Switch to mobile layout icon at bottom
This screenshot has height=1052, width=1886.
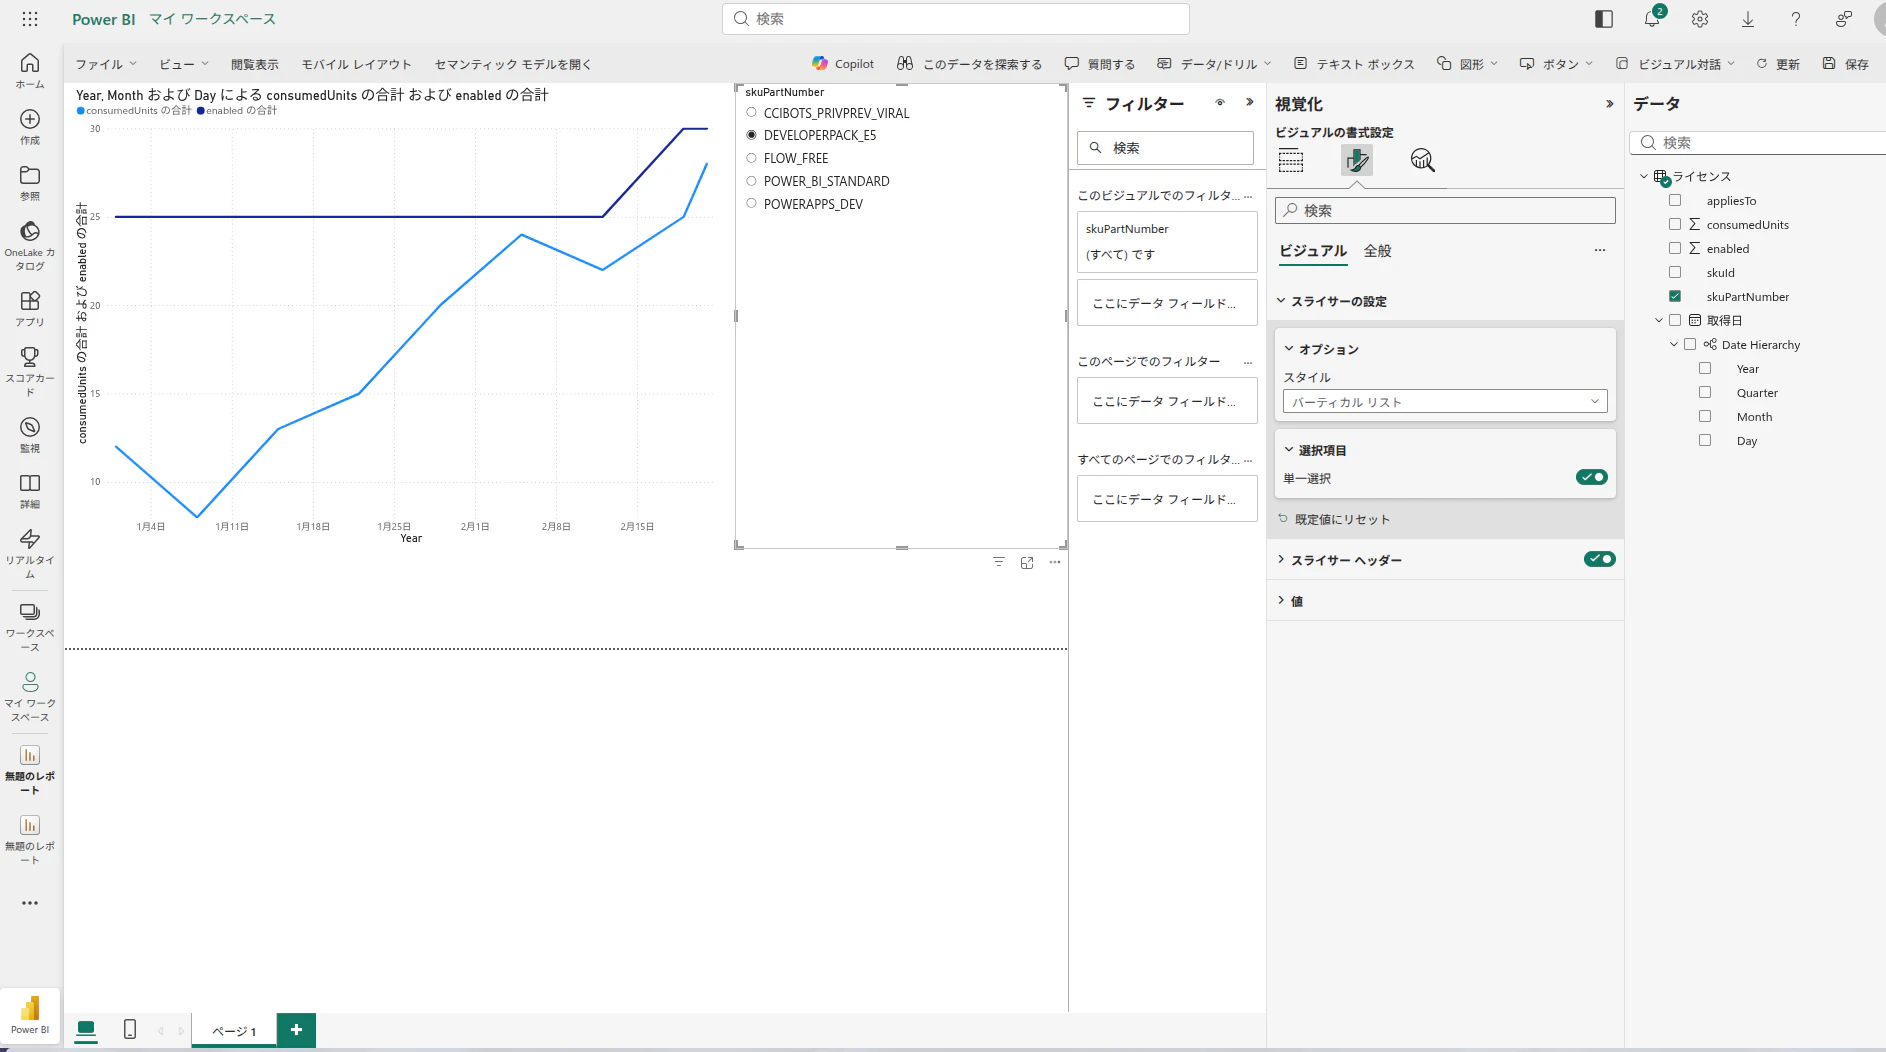tap(130, 1029)
